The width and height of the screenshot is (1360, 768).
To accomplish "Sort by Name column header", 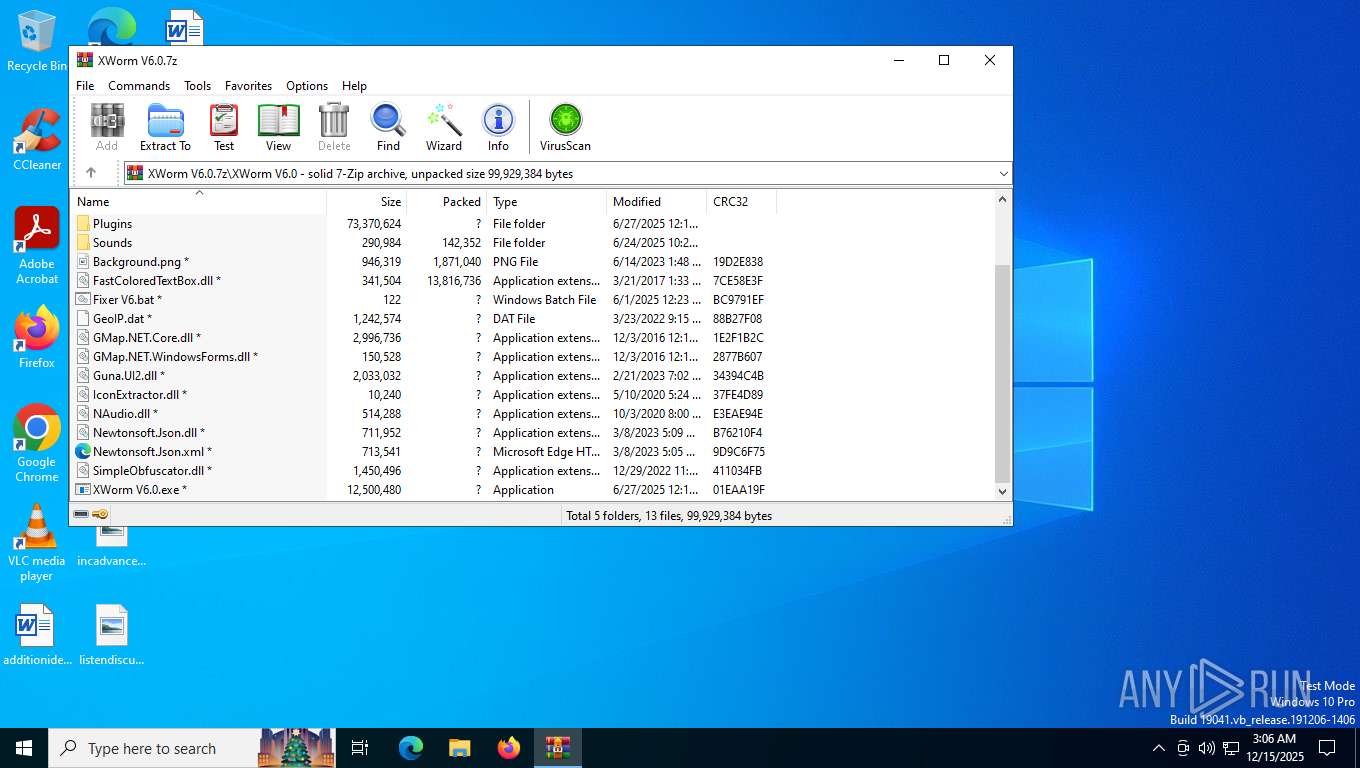I will pos(198,202).
